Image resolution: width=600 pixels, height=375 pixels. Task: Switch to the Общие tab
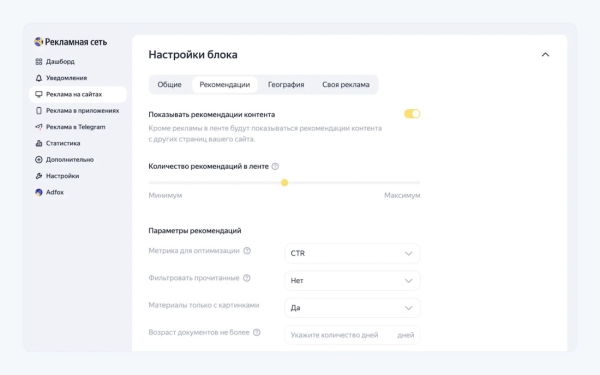[170, 85]
